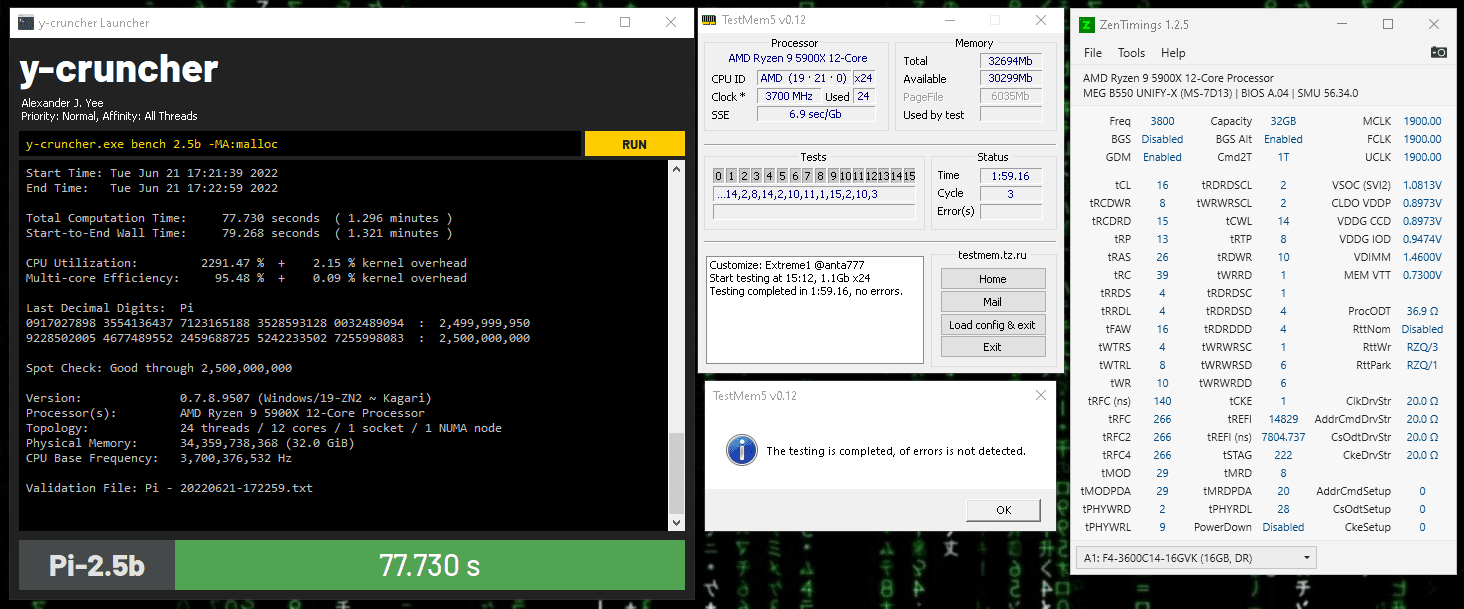
Task: Click the y-cruncher Launcher title bar icon
Action: tap(26, 23)
